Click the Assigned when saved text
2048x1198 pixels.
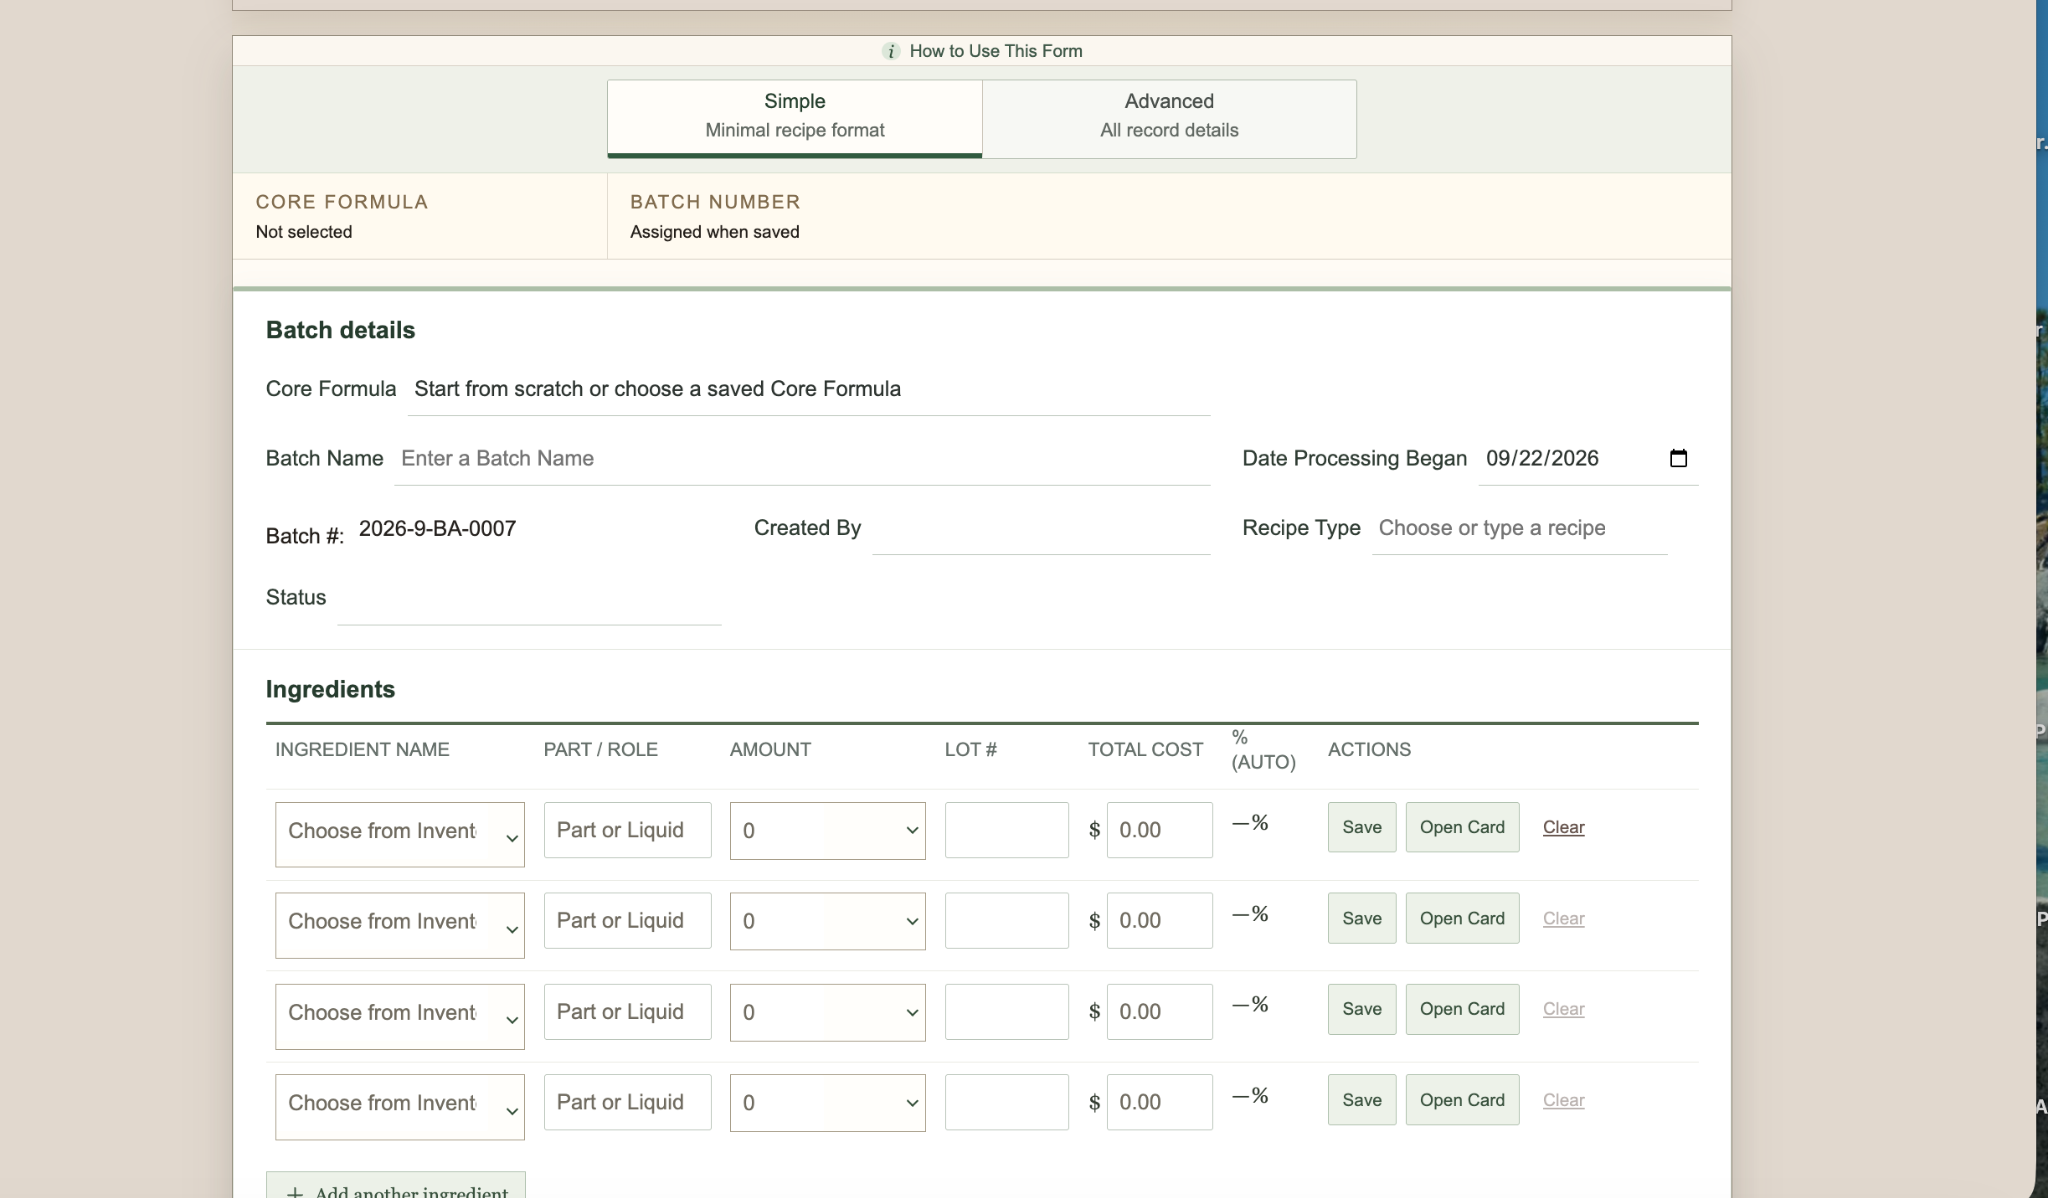click(714, 232)
